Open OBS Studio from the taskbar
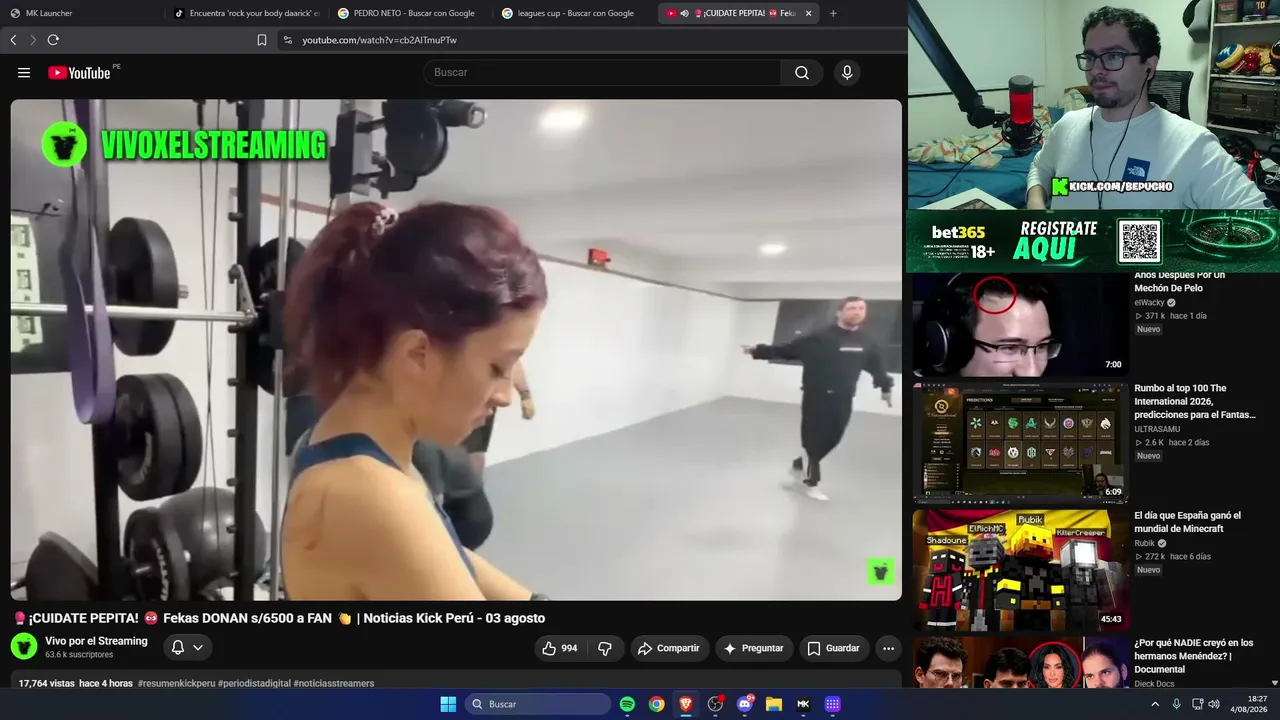Viewport: 1280px width, 720px height. (715, 704)
